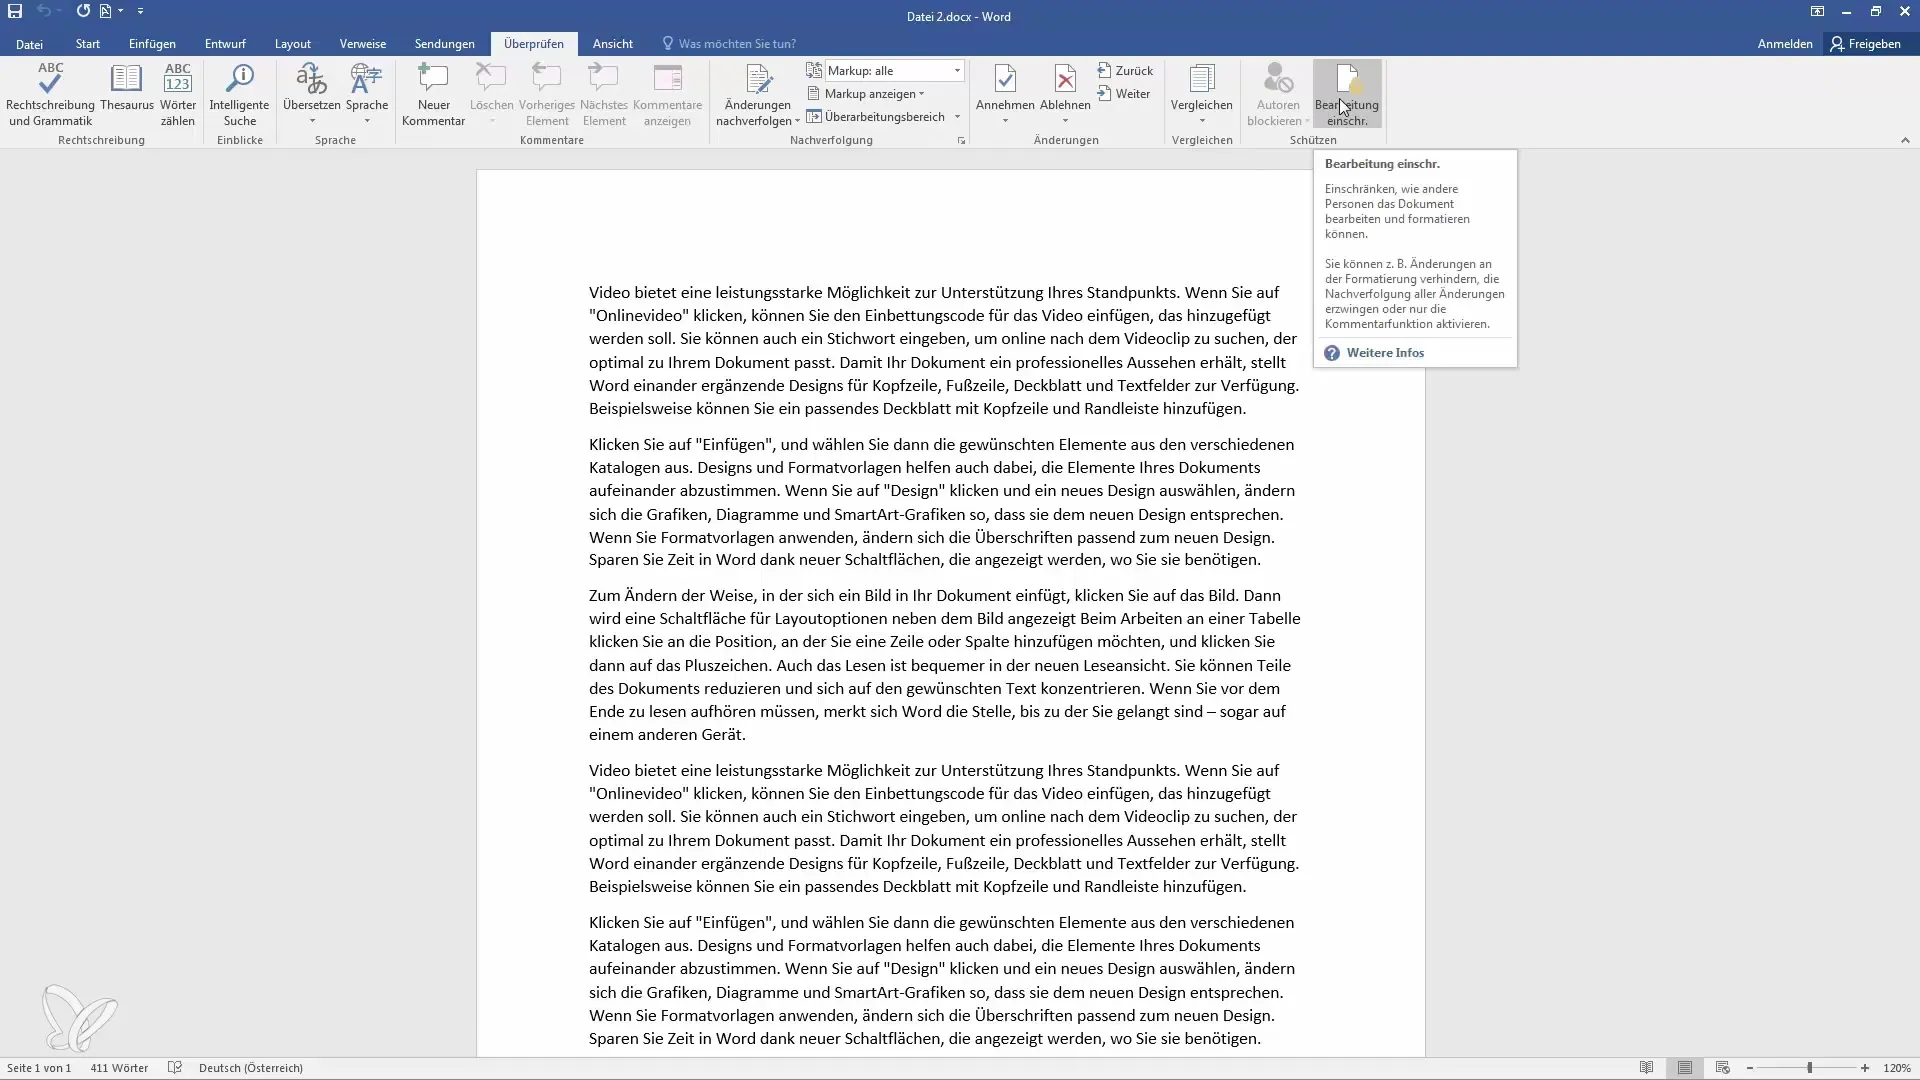This screenshot has height=1080, width=1920.
Task: Click '411 Wörter' word count
Action: (x=119, y=1068)
